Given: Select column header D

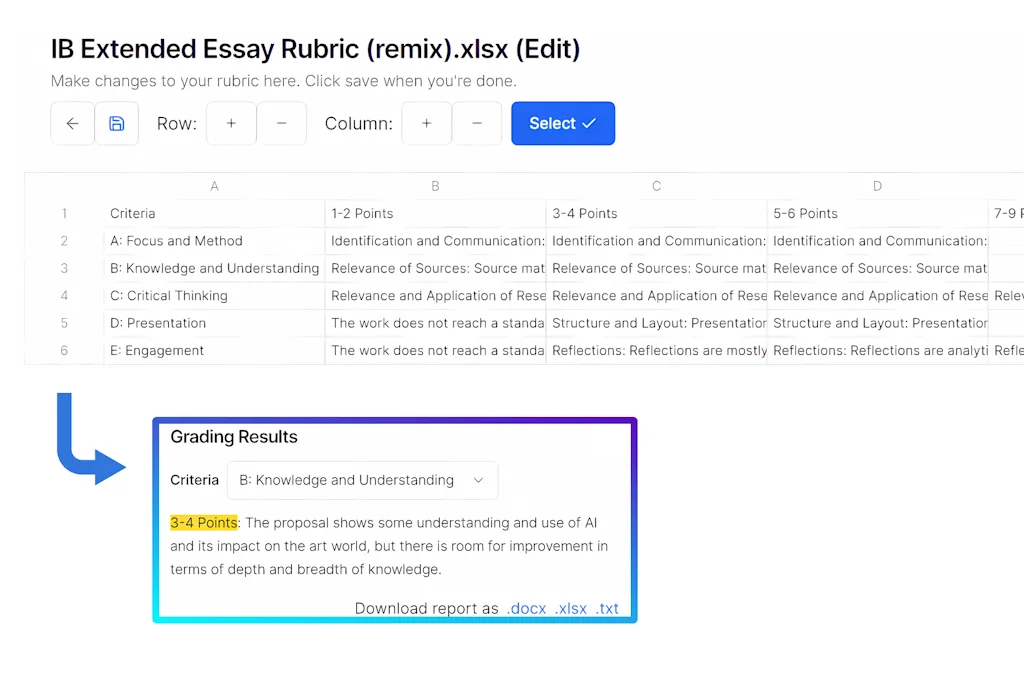Looking at the screenshot, I should click(x=877, y=186).
